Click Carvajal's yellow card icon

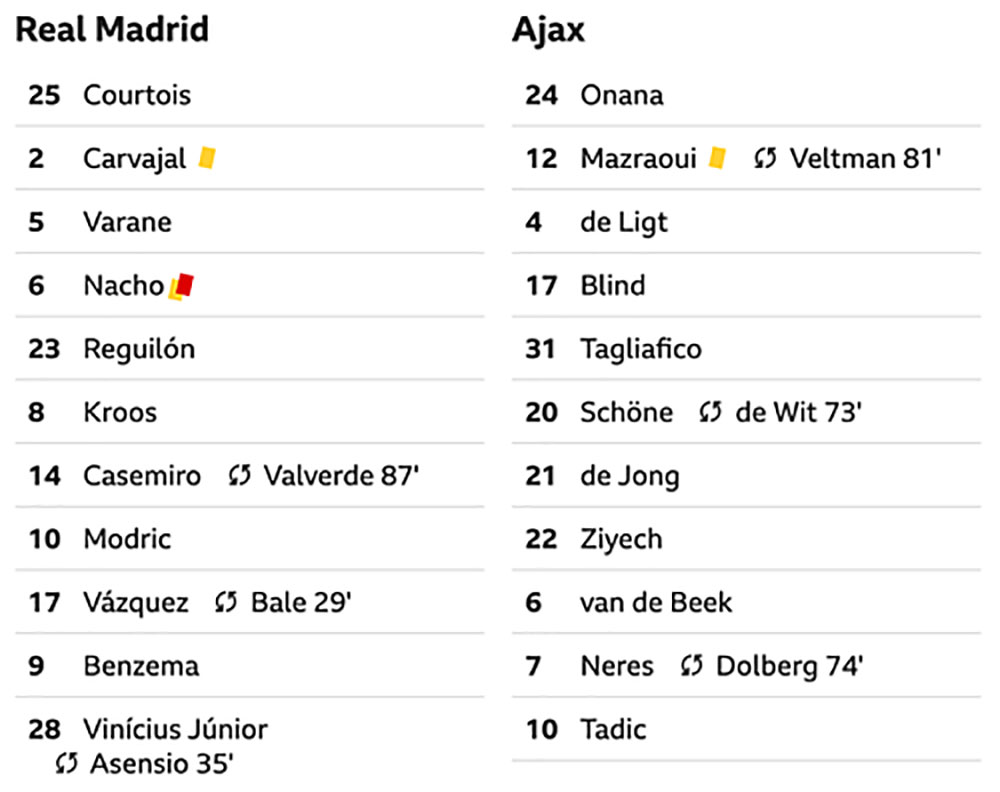(207, 158)
